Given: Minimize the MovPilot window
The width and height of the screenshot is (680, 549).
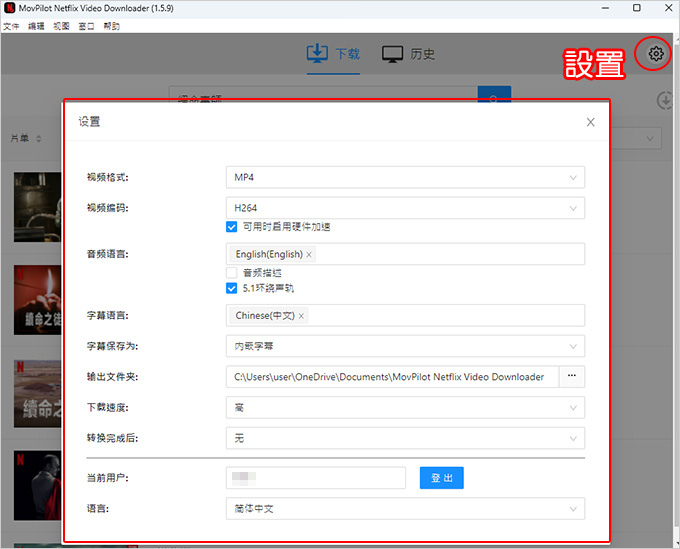Looking at the screenshot, I should (605, 8).
